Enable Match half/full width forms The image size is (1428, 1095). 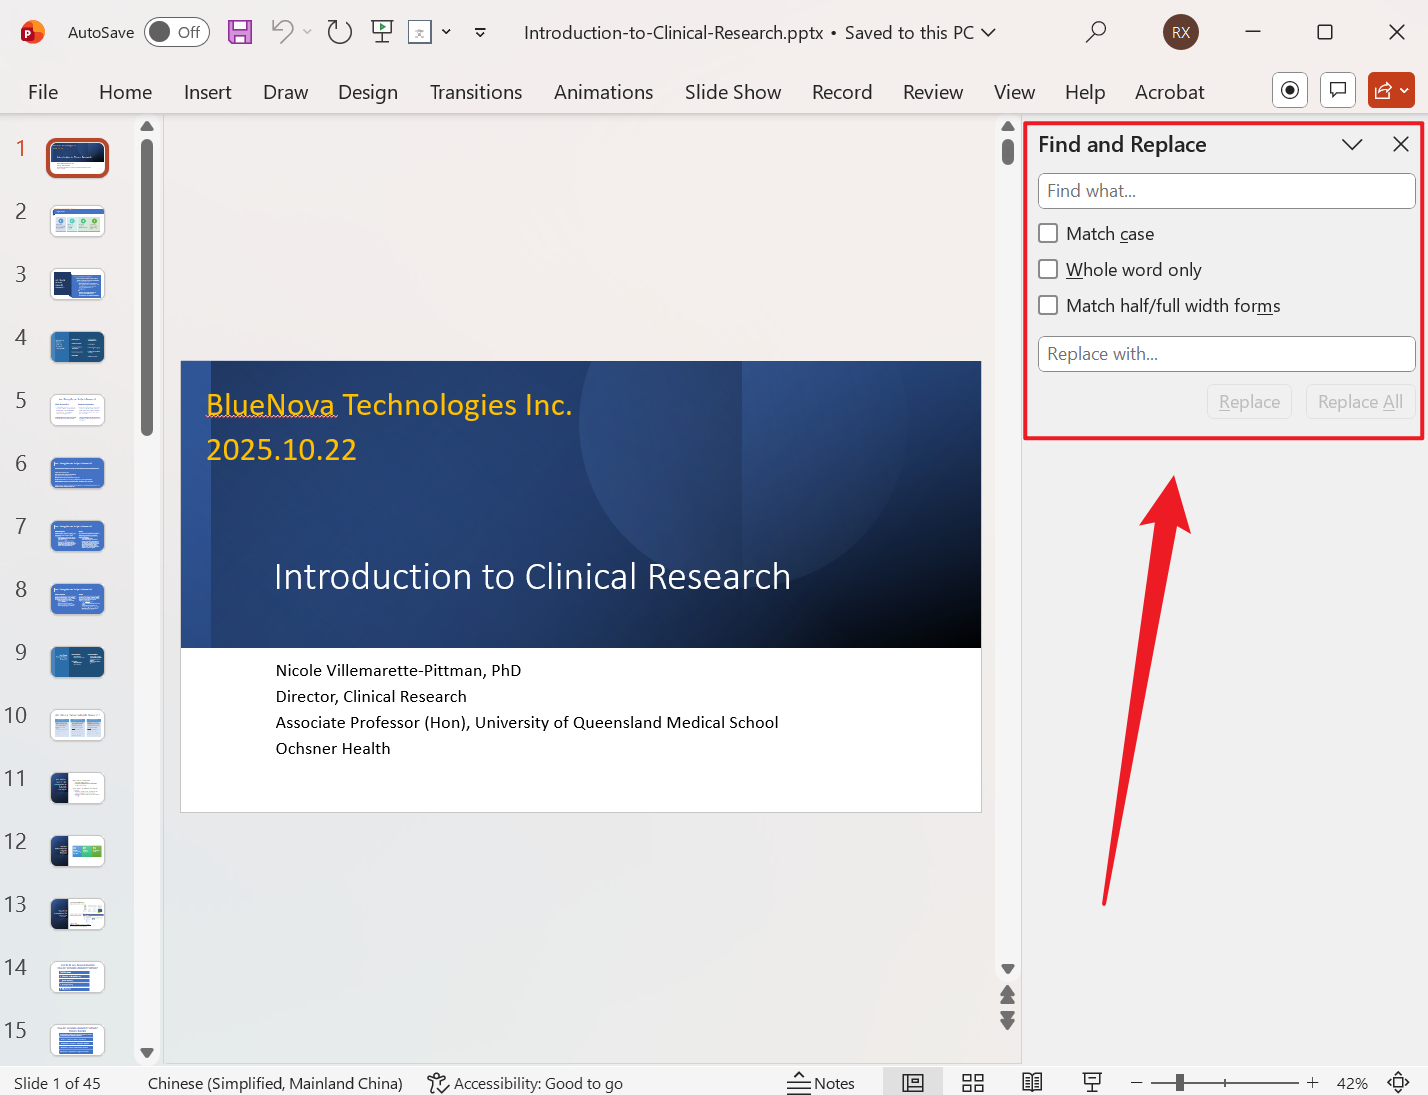point(1048,305)
